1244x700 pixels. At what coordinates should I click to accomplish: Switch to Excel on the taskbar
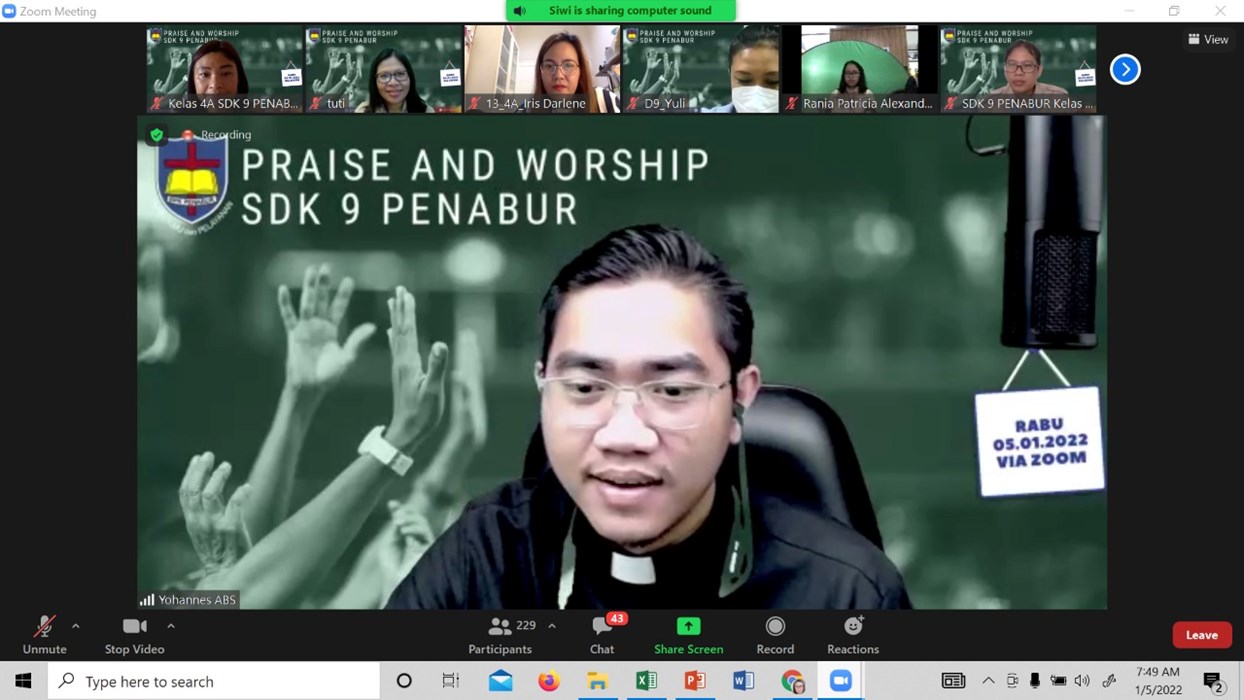click(x=646, y=681)
